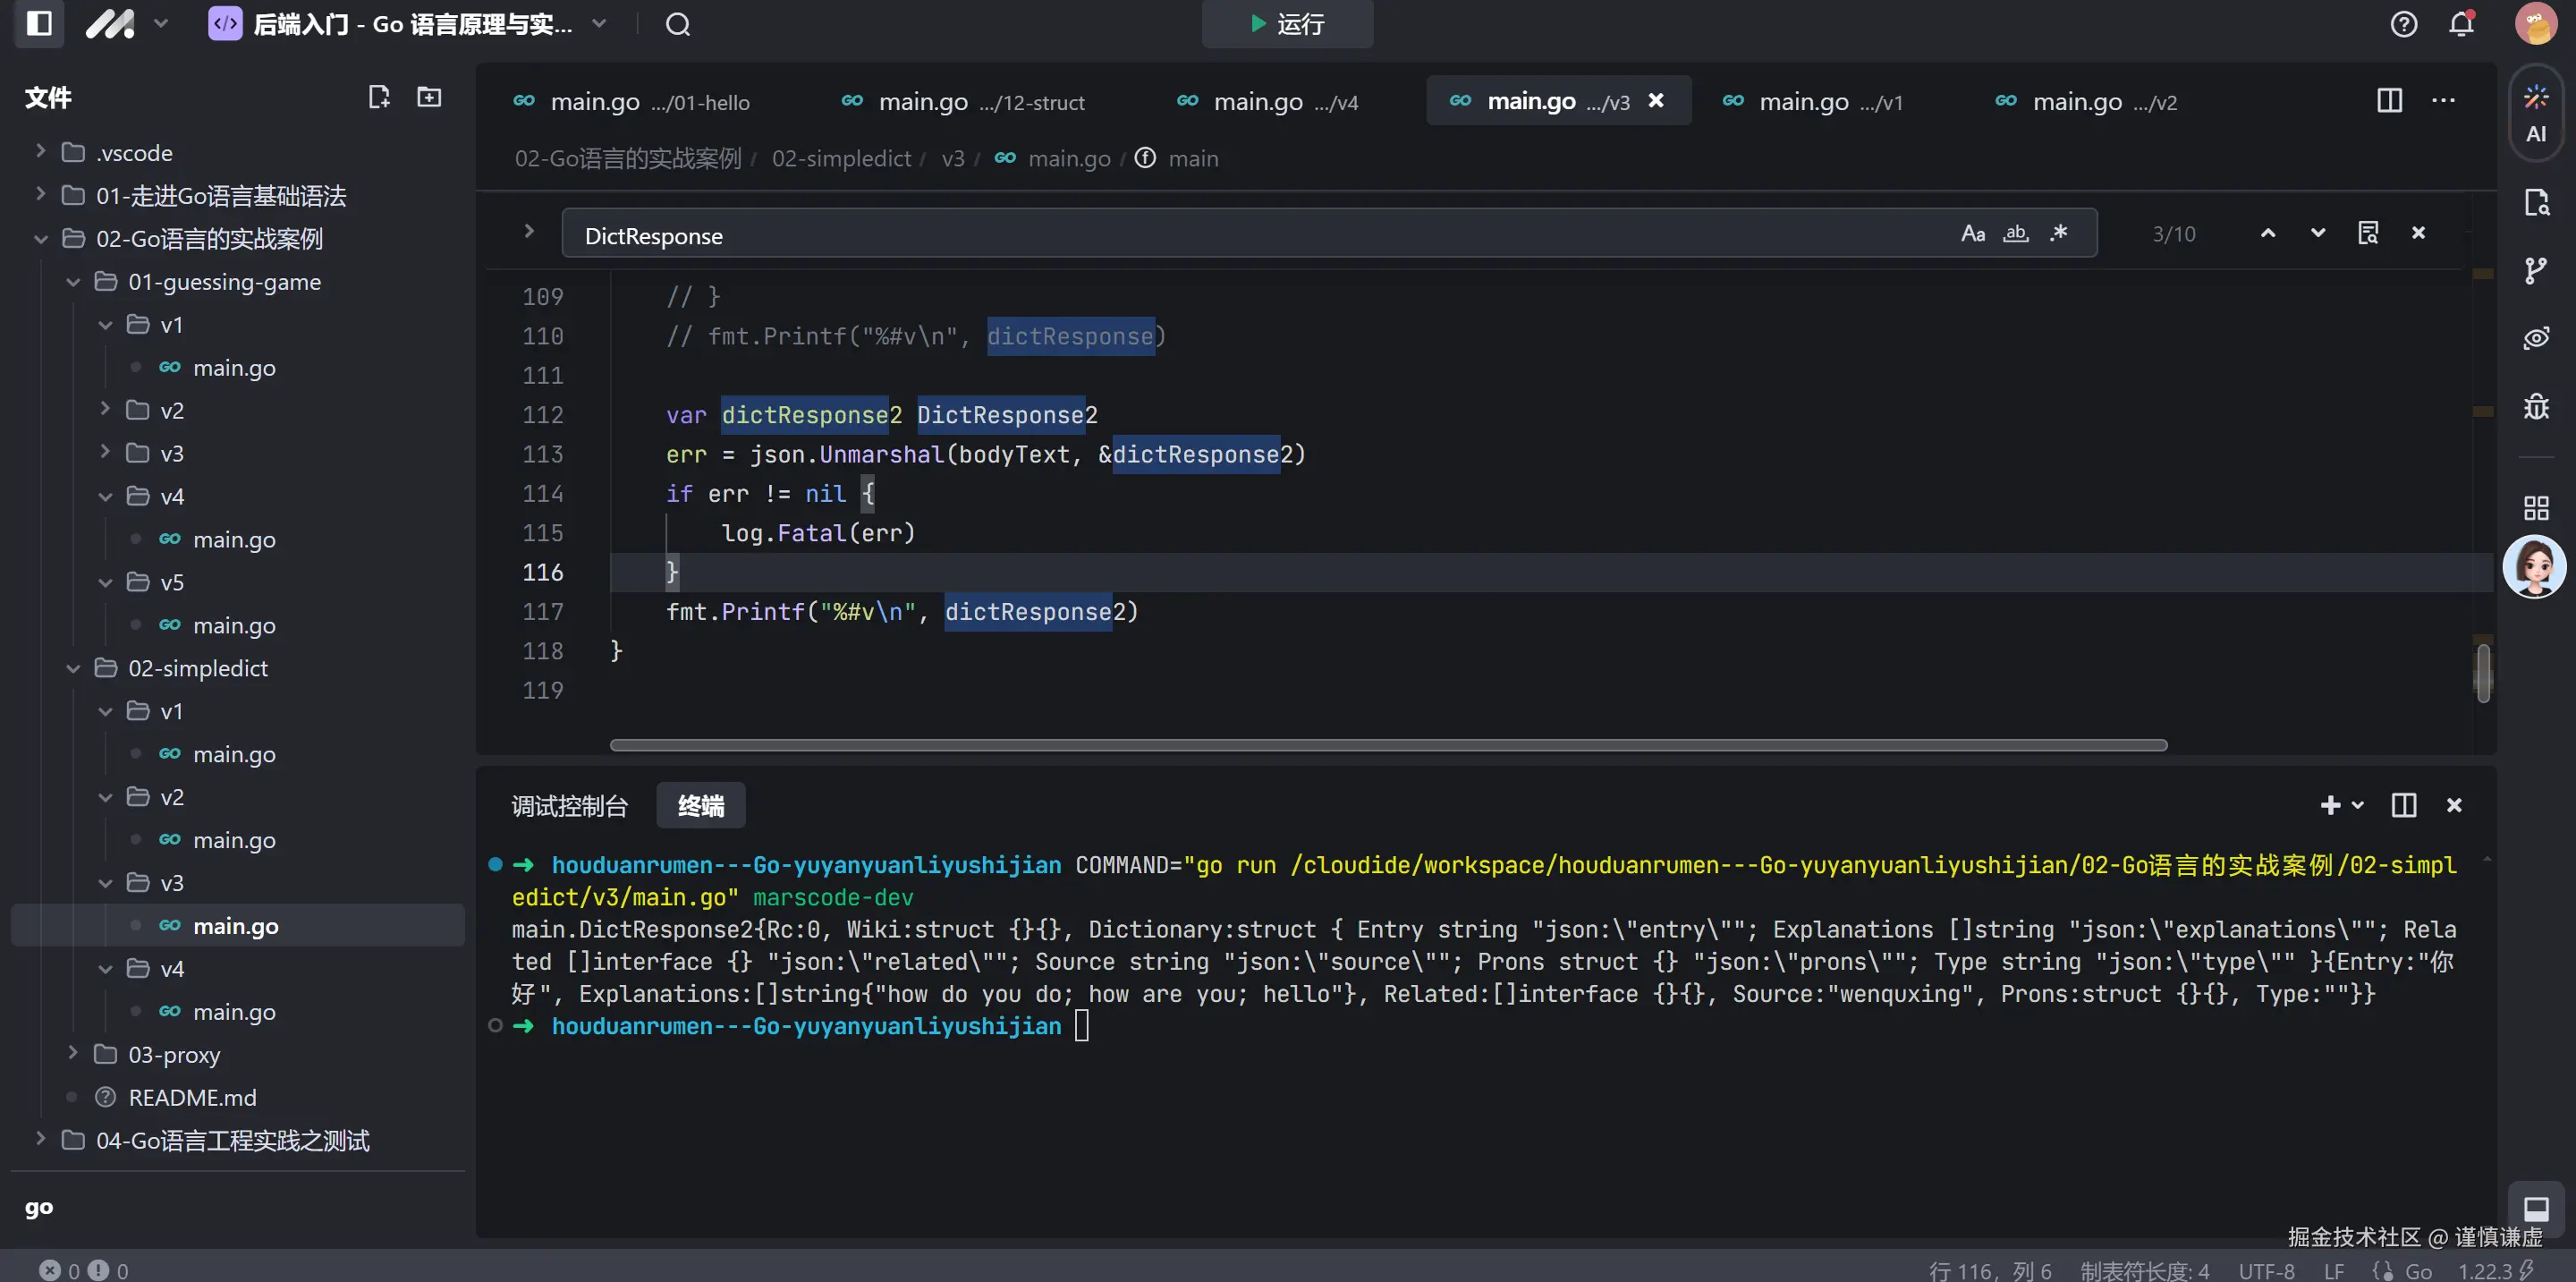Switch to the 调试控制台 tab

click(x=569, y=805)
